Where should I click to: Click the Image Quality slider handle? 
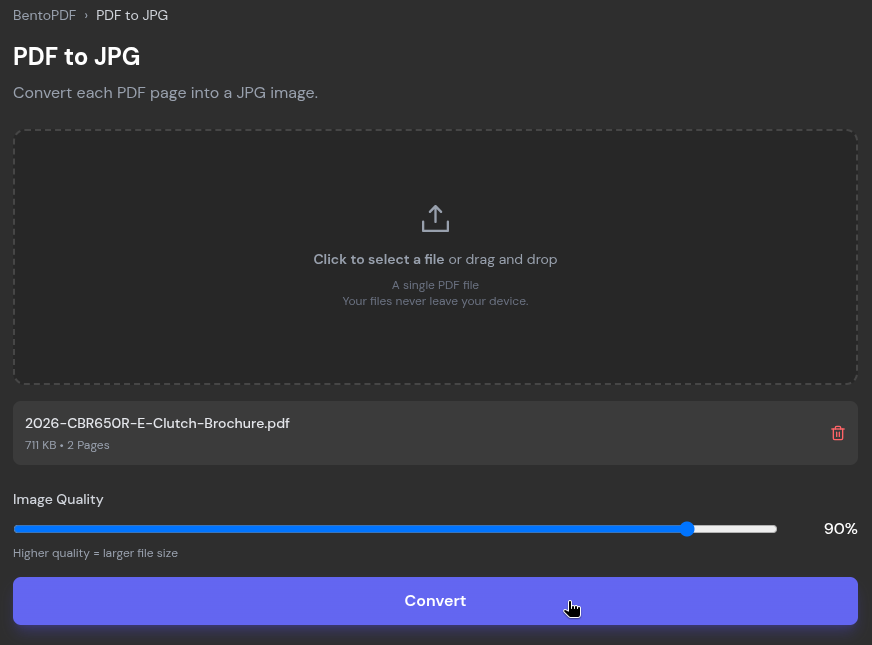687,529
